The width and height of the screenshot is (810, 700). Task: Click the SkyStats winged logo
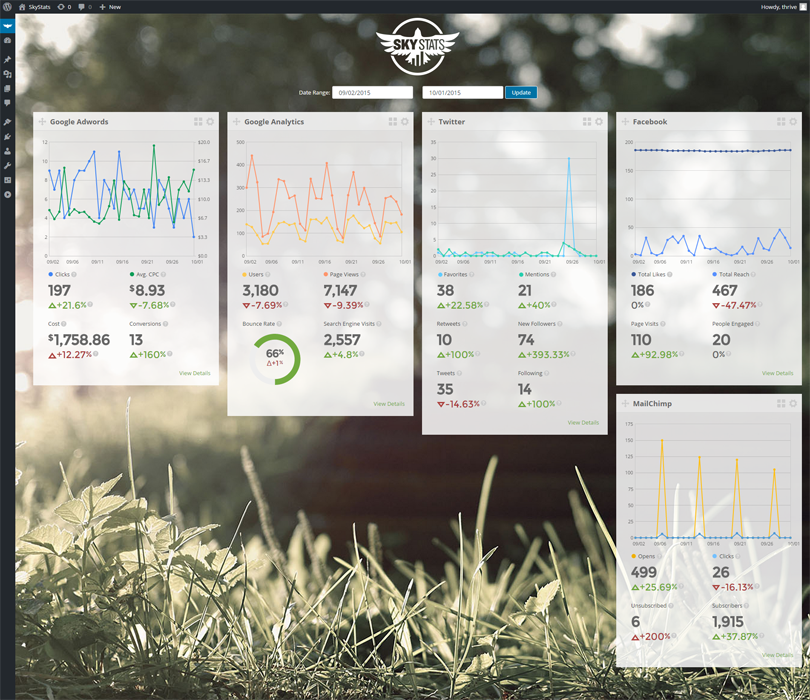click(x=417, y=46)
